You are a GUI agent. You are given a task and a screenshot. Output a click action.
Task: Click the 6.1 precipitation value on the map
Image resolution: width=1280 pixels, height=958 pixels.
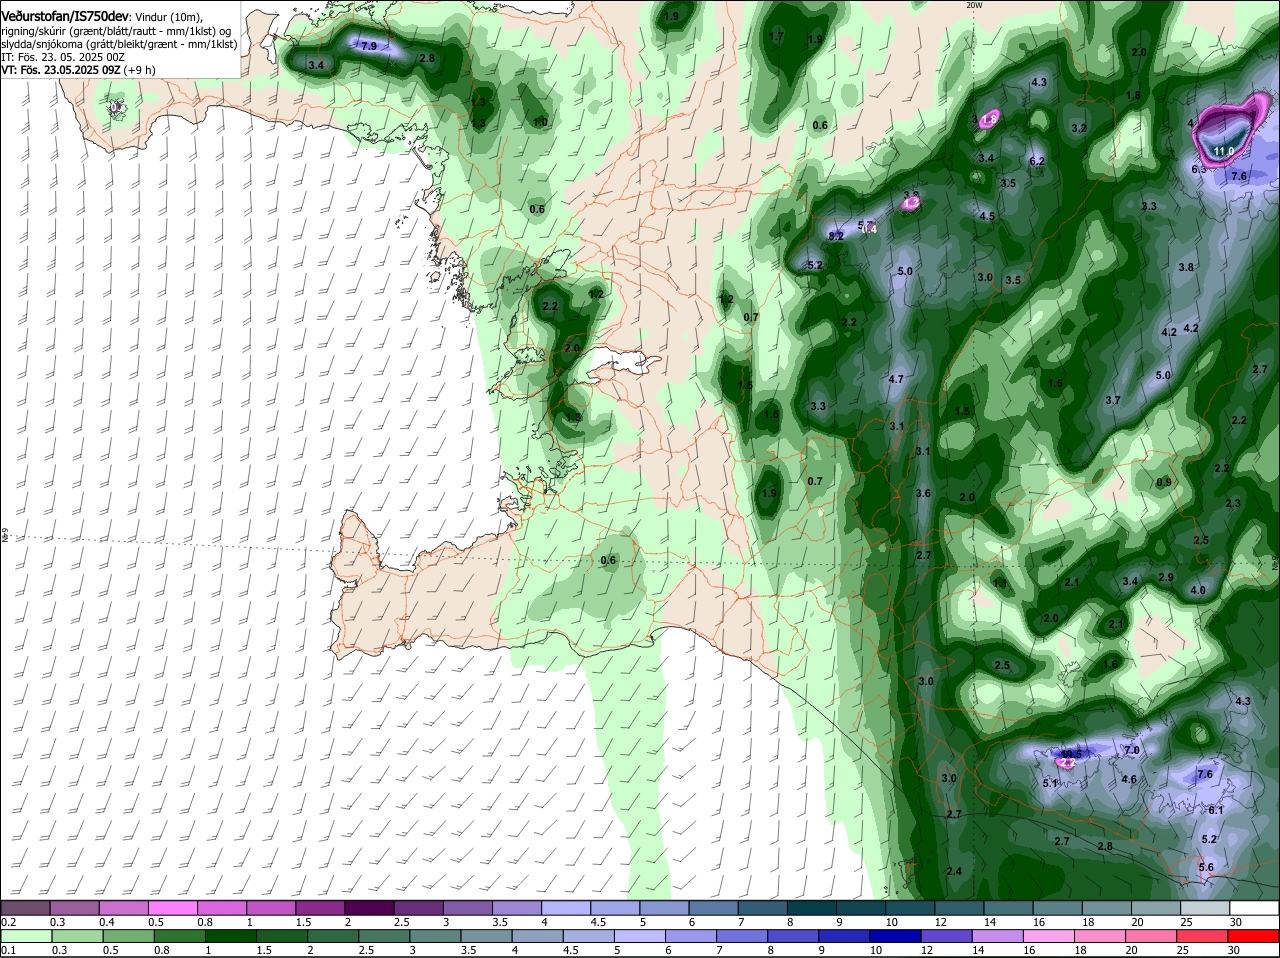click(1216, 810)
